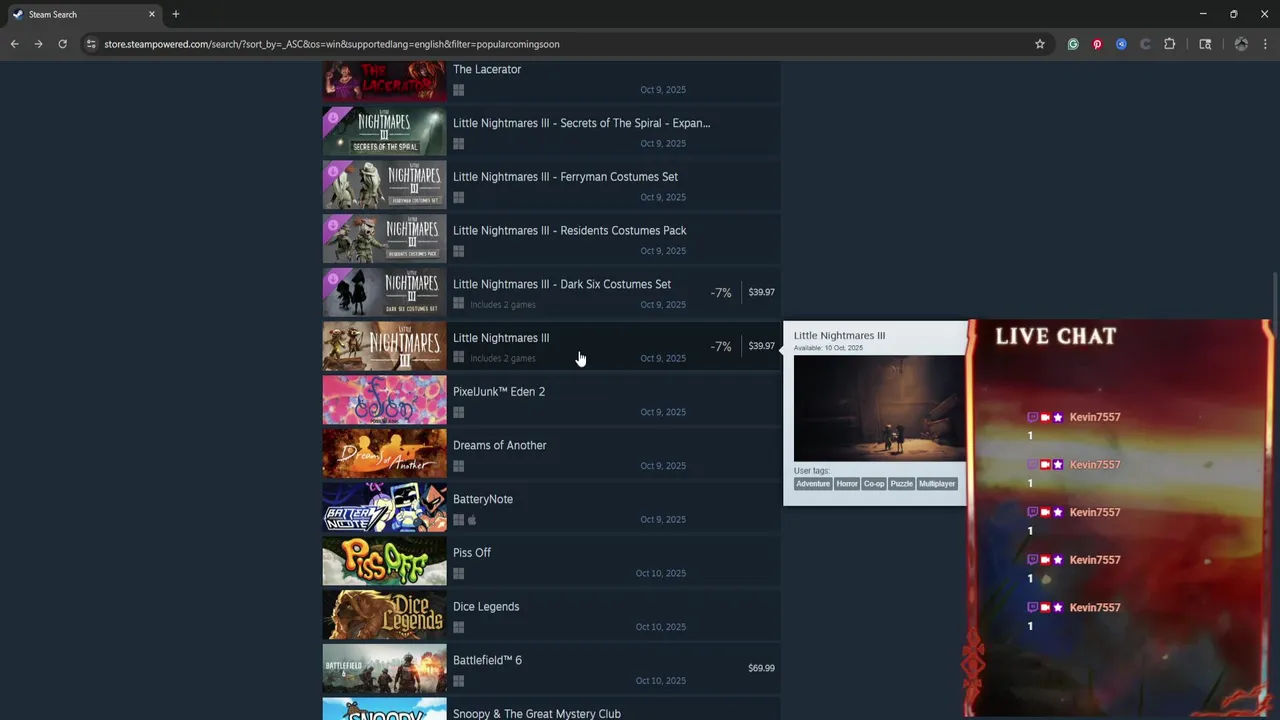The image size is (1280, 720).
Task: Open the Little Nightmares III listing
Action: (x=551, y=346)
